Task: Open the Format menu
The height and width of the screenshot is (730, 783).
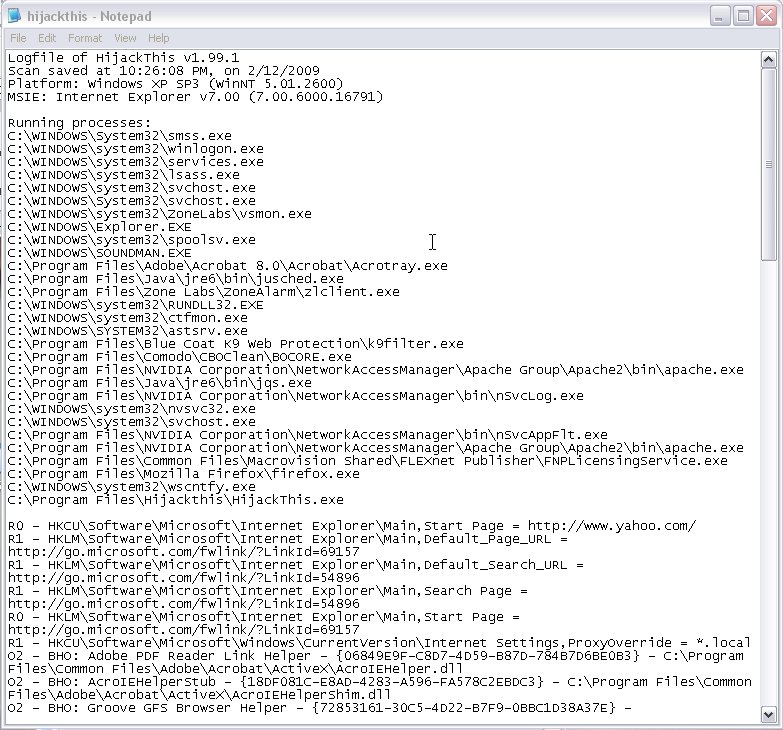Action: [85, 38]
